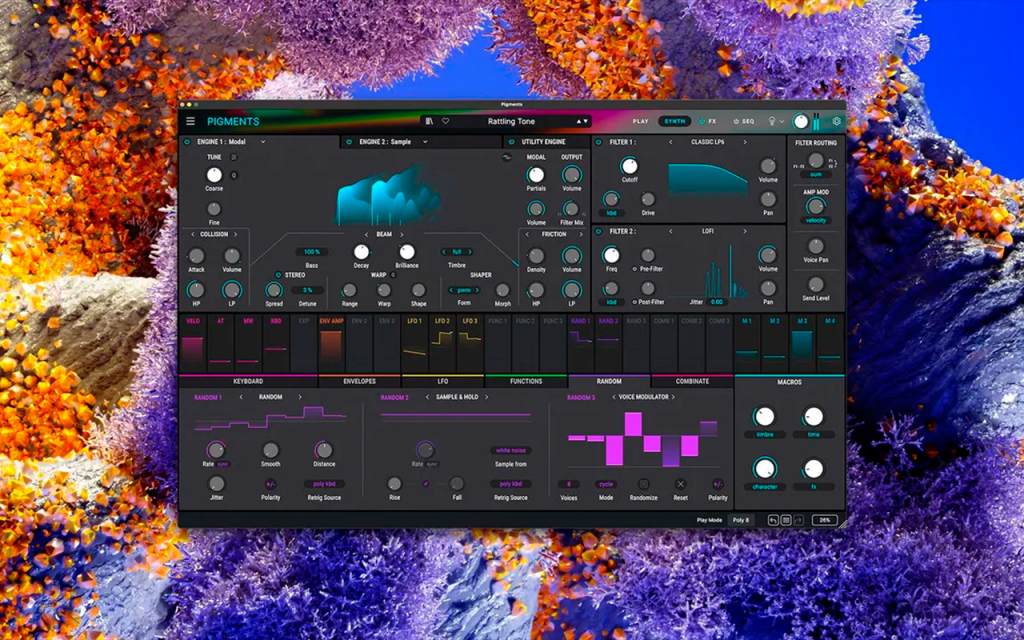Open the KEYBOARD modulation tab
Screen dimensions: 1024x640
point(248,381)
